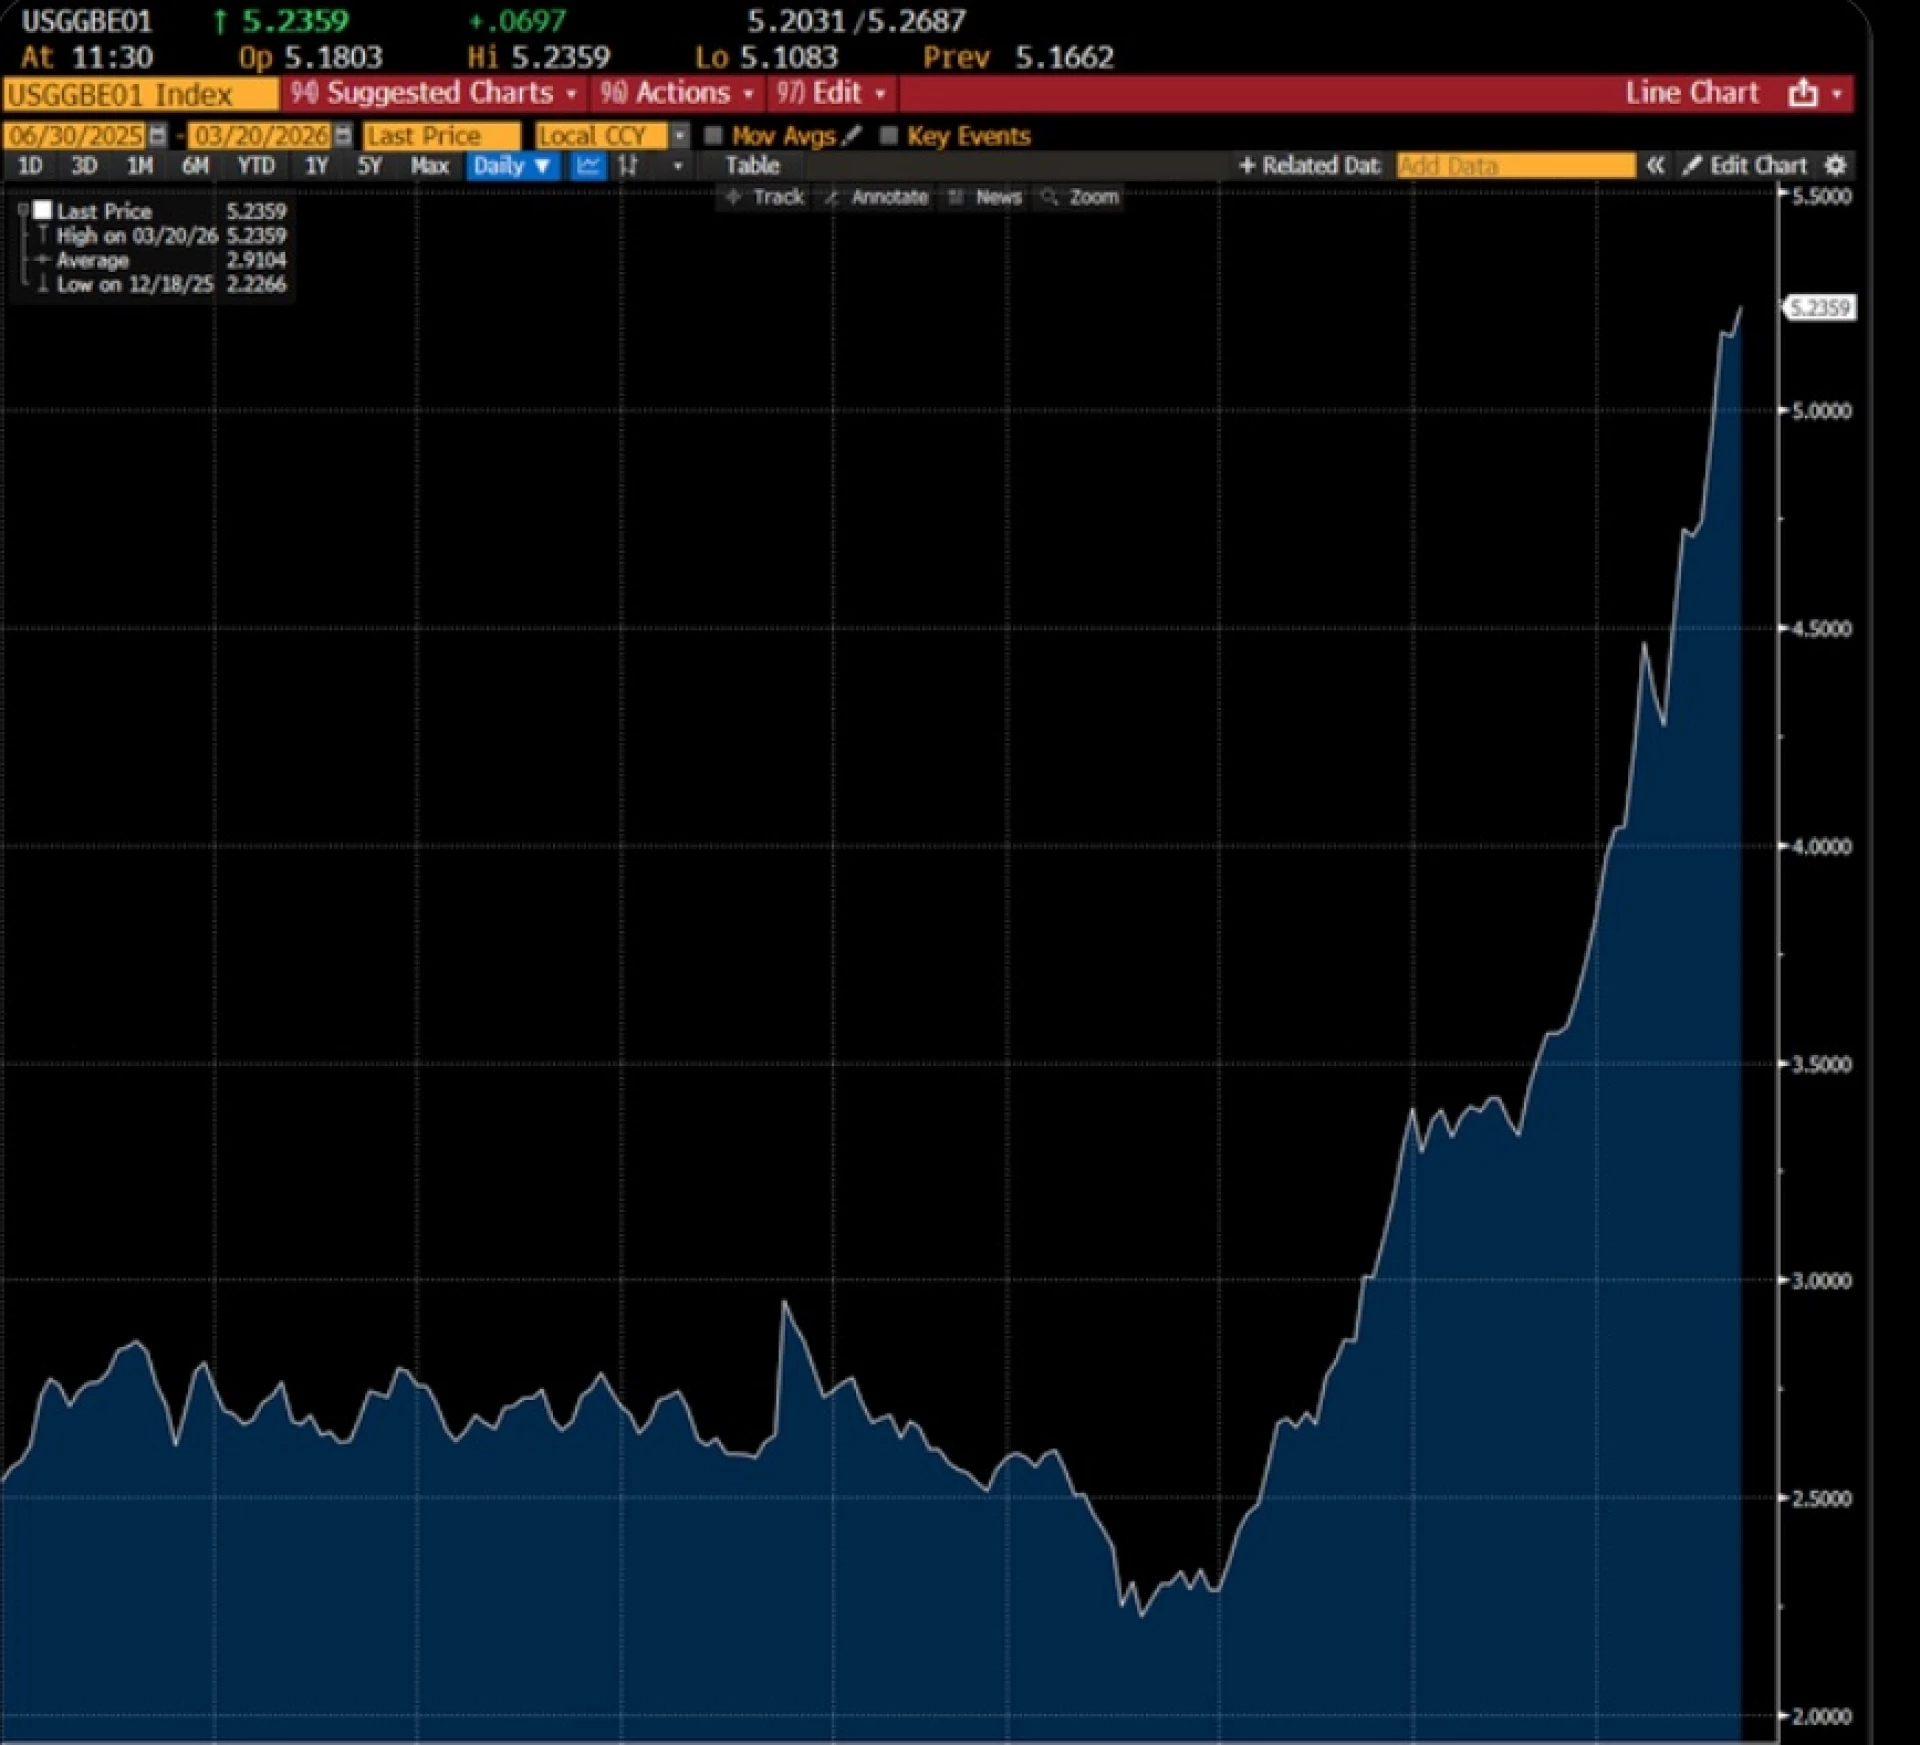Enable the Key Events checkbox
The width and height of the screenshot is (1920, 1745).
[888, 135]
